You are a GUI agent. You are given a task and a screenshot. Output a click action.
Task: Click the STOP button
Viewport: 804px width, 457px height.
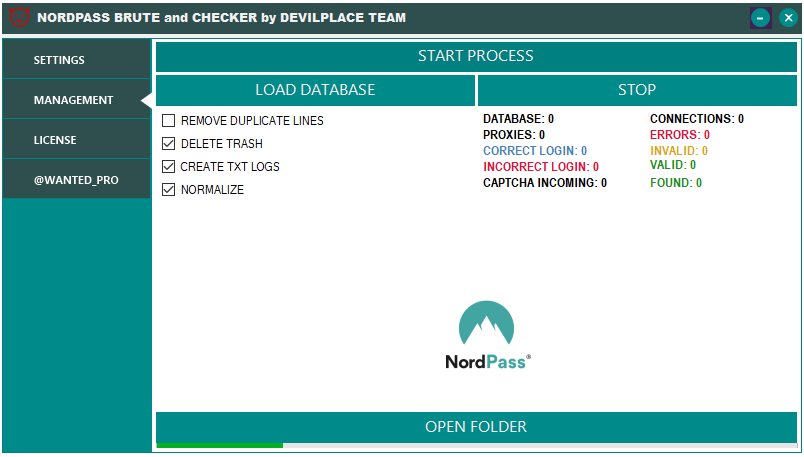tap(637, 90)
